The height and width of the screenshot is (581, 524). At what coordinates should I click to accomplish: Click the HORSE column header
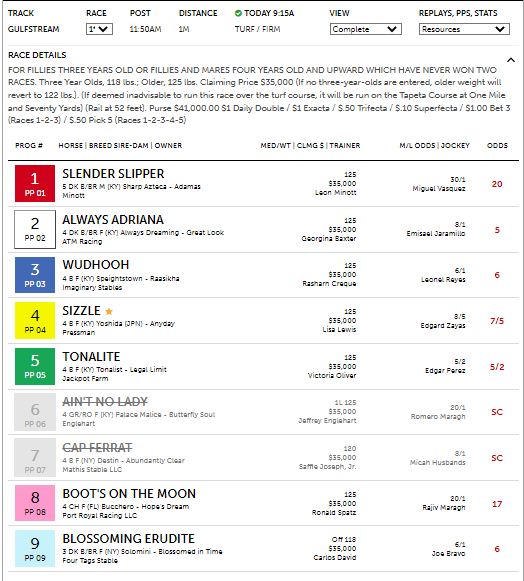[x=70, y=146]
